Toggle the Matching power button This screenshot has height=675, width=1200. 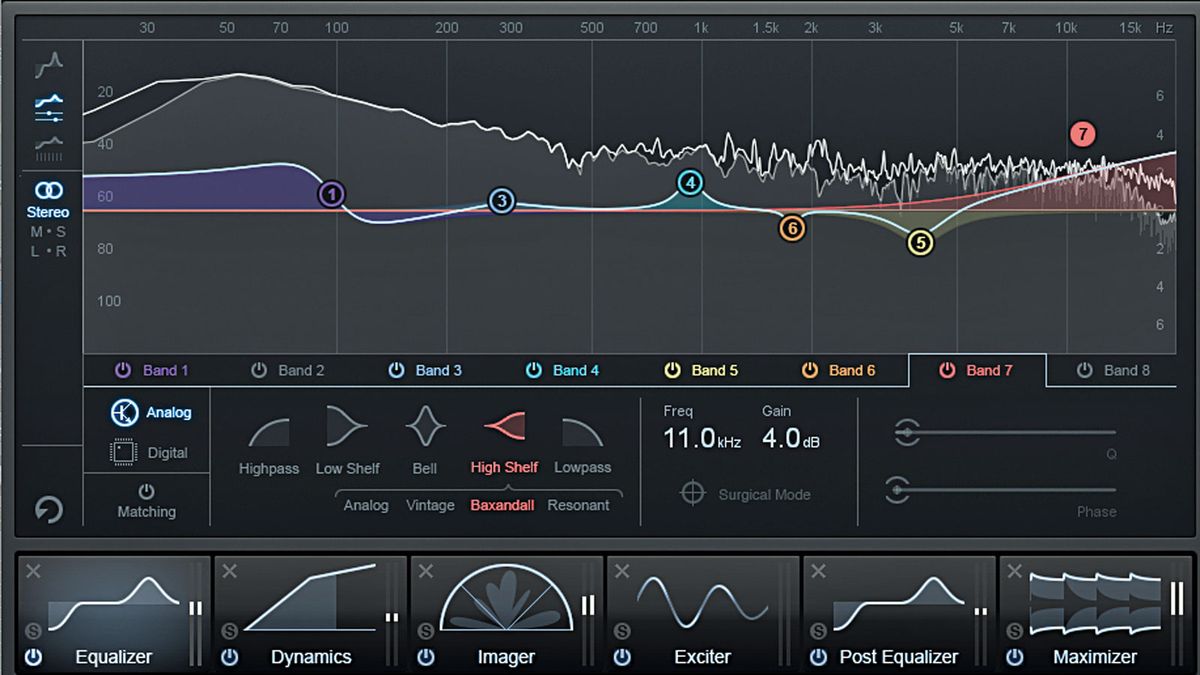coord(147,491)
